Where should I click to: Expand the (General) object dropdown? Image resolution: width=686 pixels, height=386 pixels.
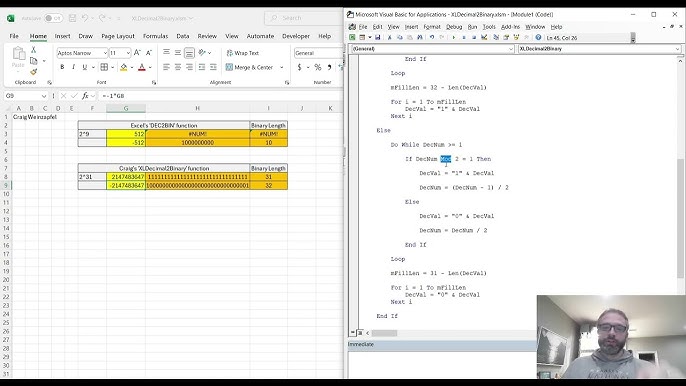432,49
